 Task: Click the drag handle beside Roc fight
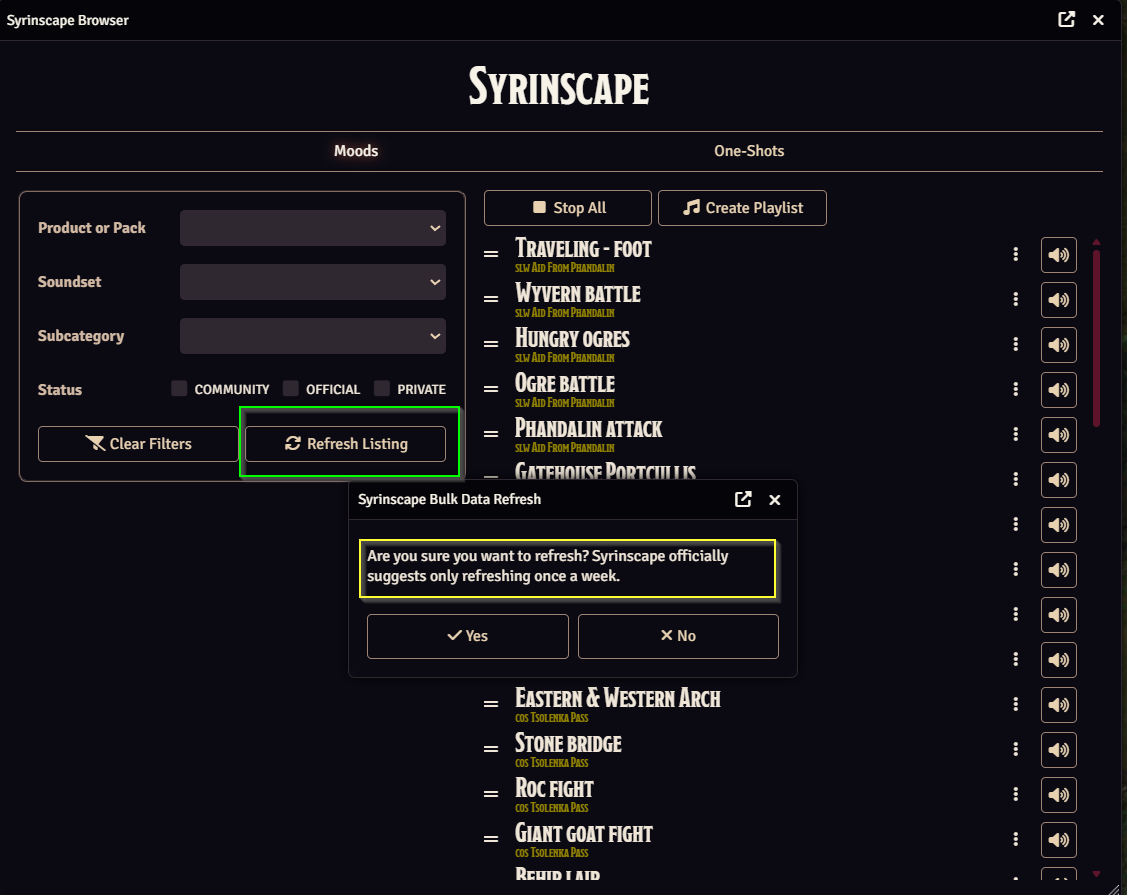[x=491, y=794]
